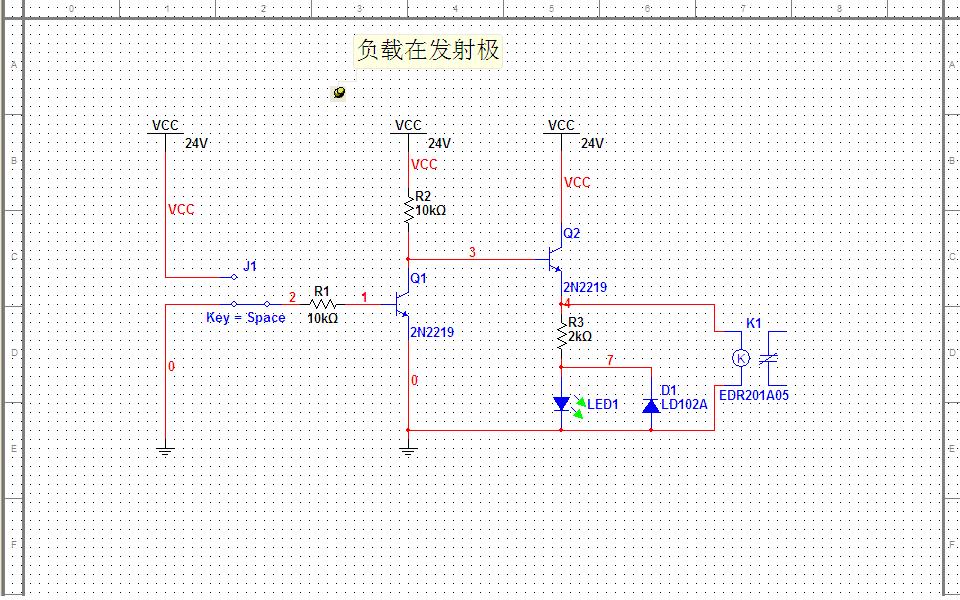960x600 pixels.
Task: Click the net label 3 wire
Action: coord(473,259)
